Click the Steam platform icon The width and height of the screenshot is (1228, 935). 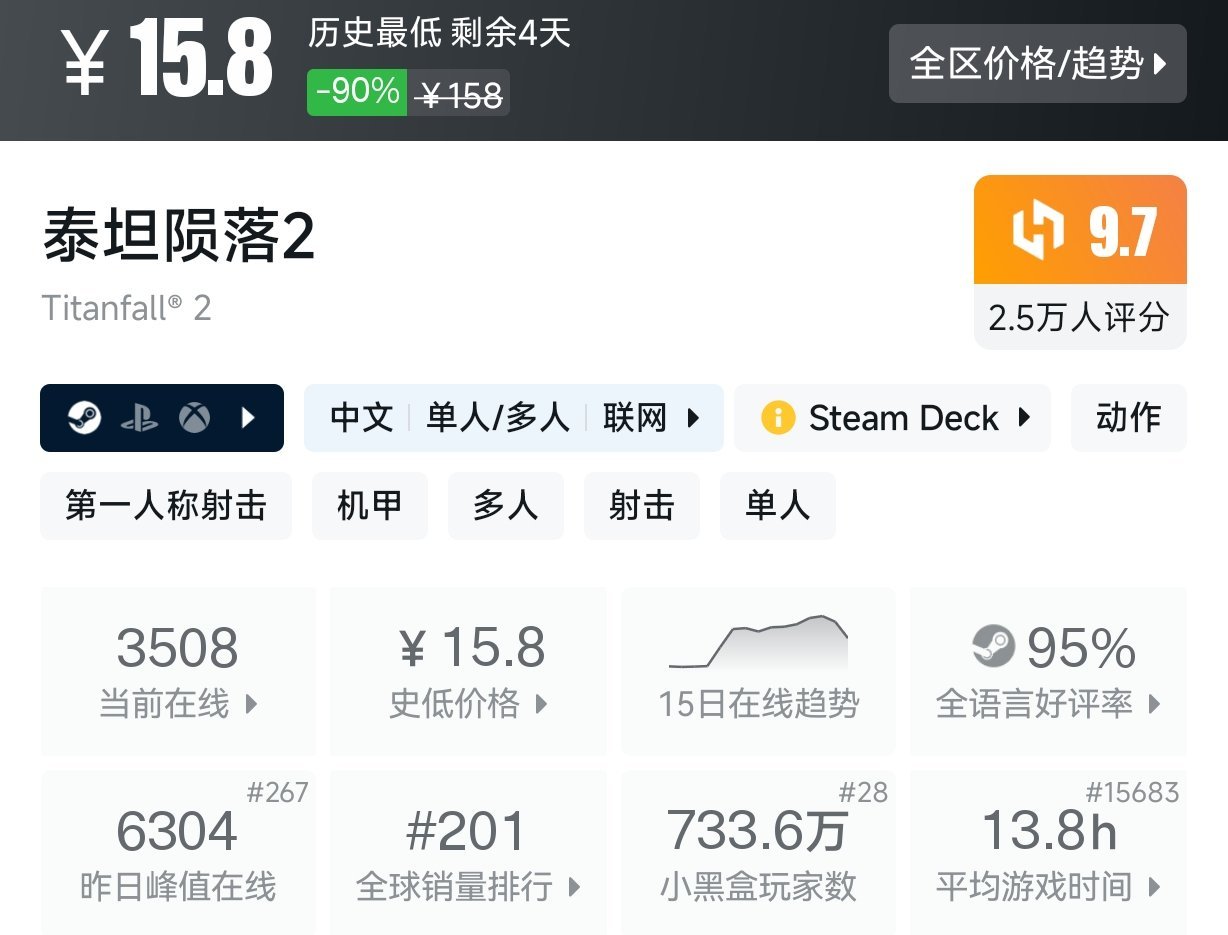[x=84, y=418]
